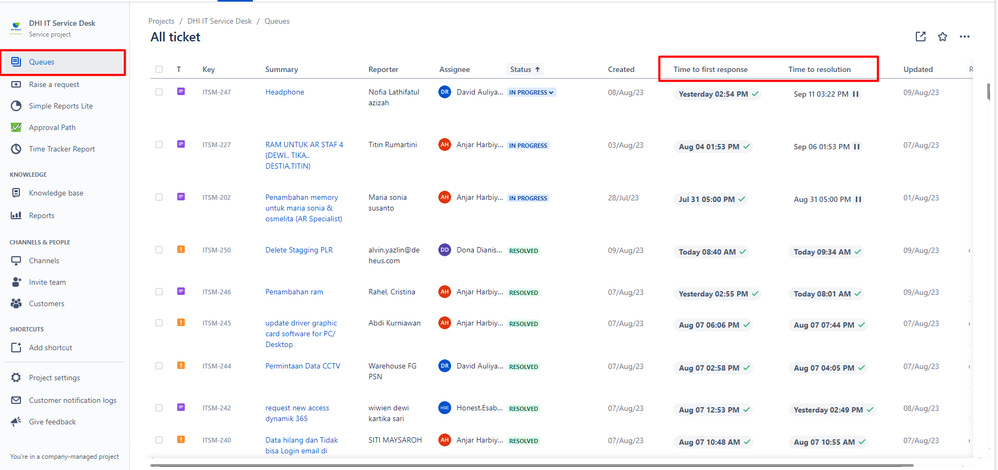Screen dimensions: 998x470
Task: Click the pause icon beside Sep 11 03:22 PM
Action: coord(856,94)
